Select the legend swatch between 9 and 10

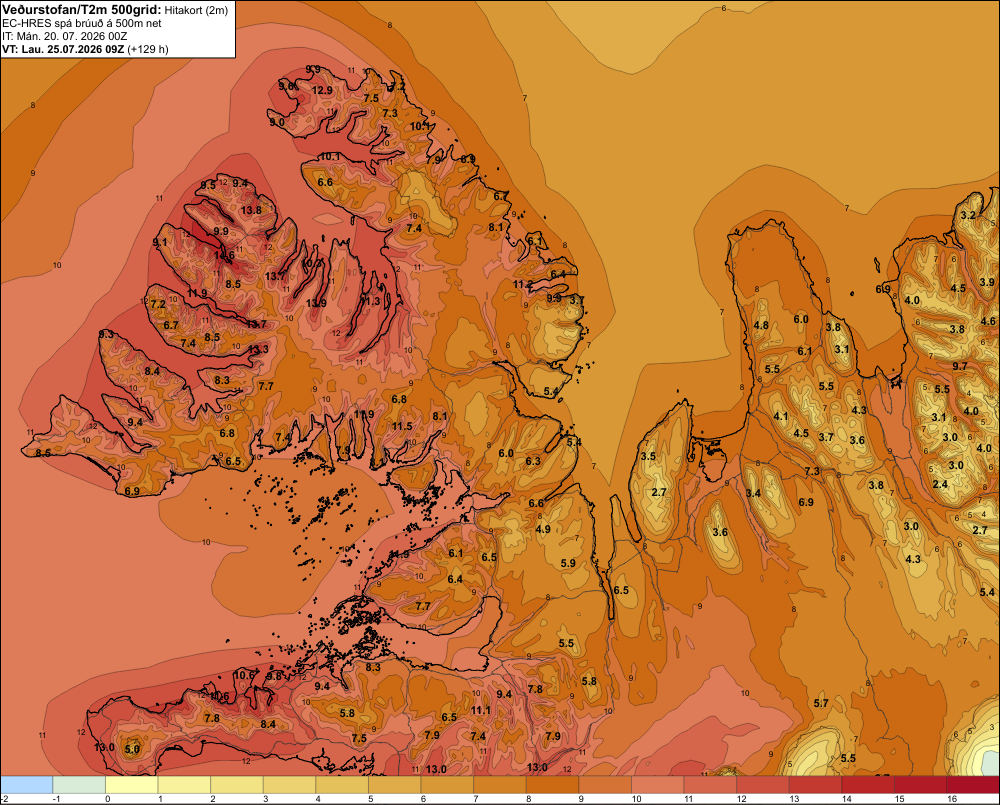tap(605, 785)
